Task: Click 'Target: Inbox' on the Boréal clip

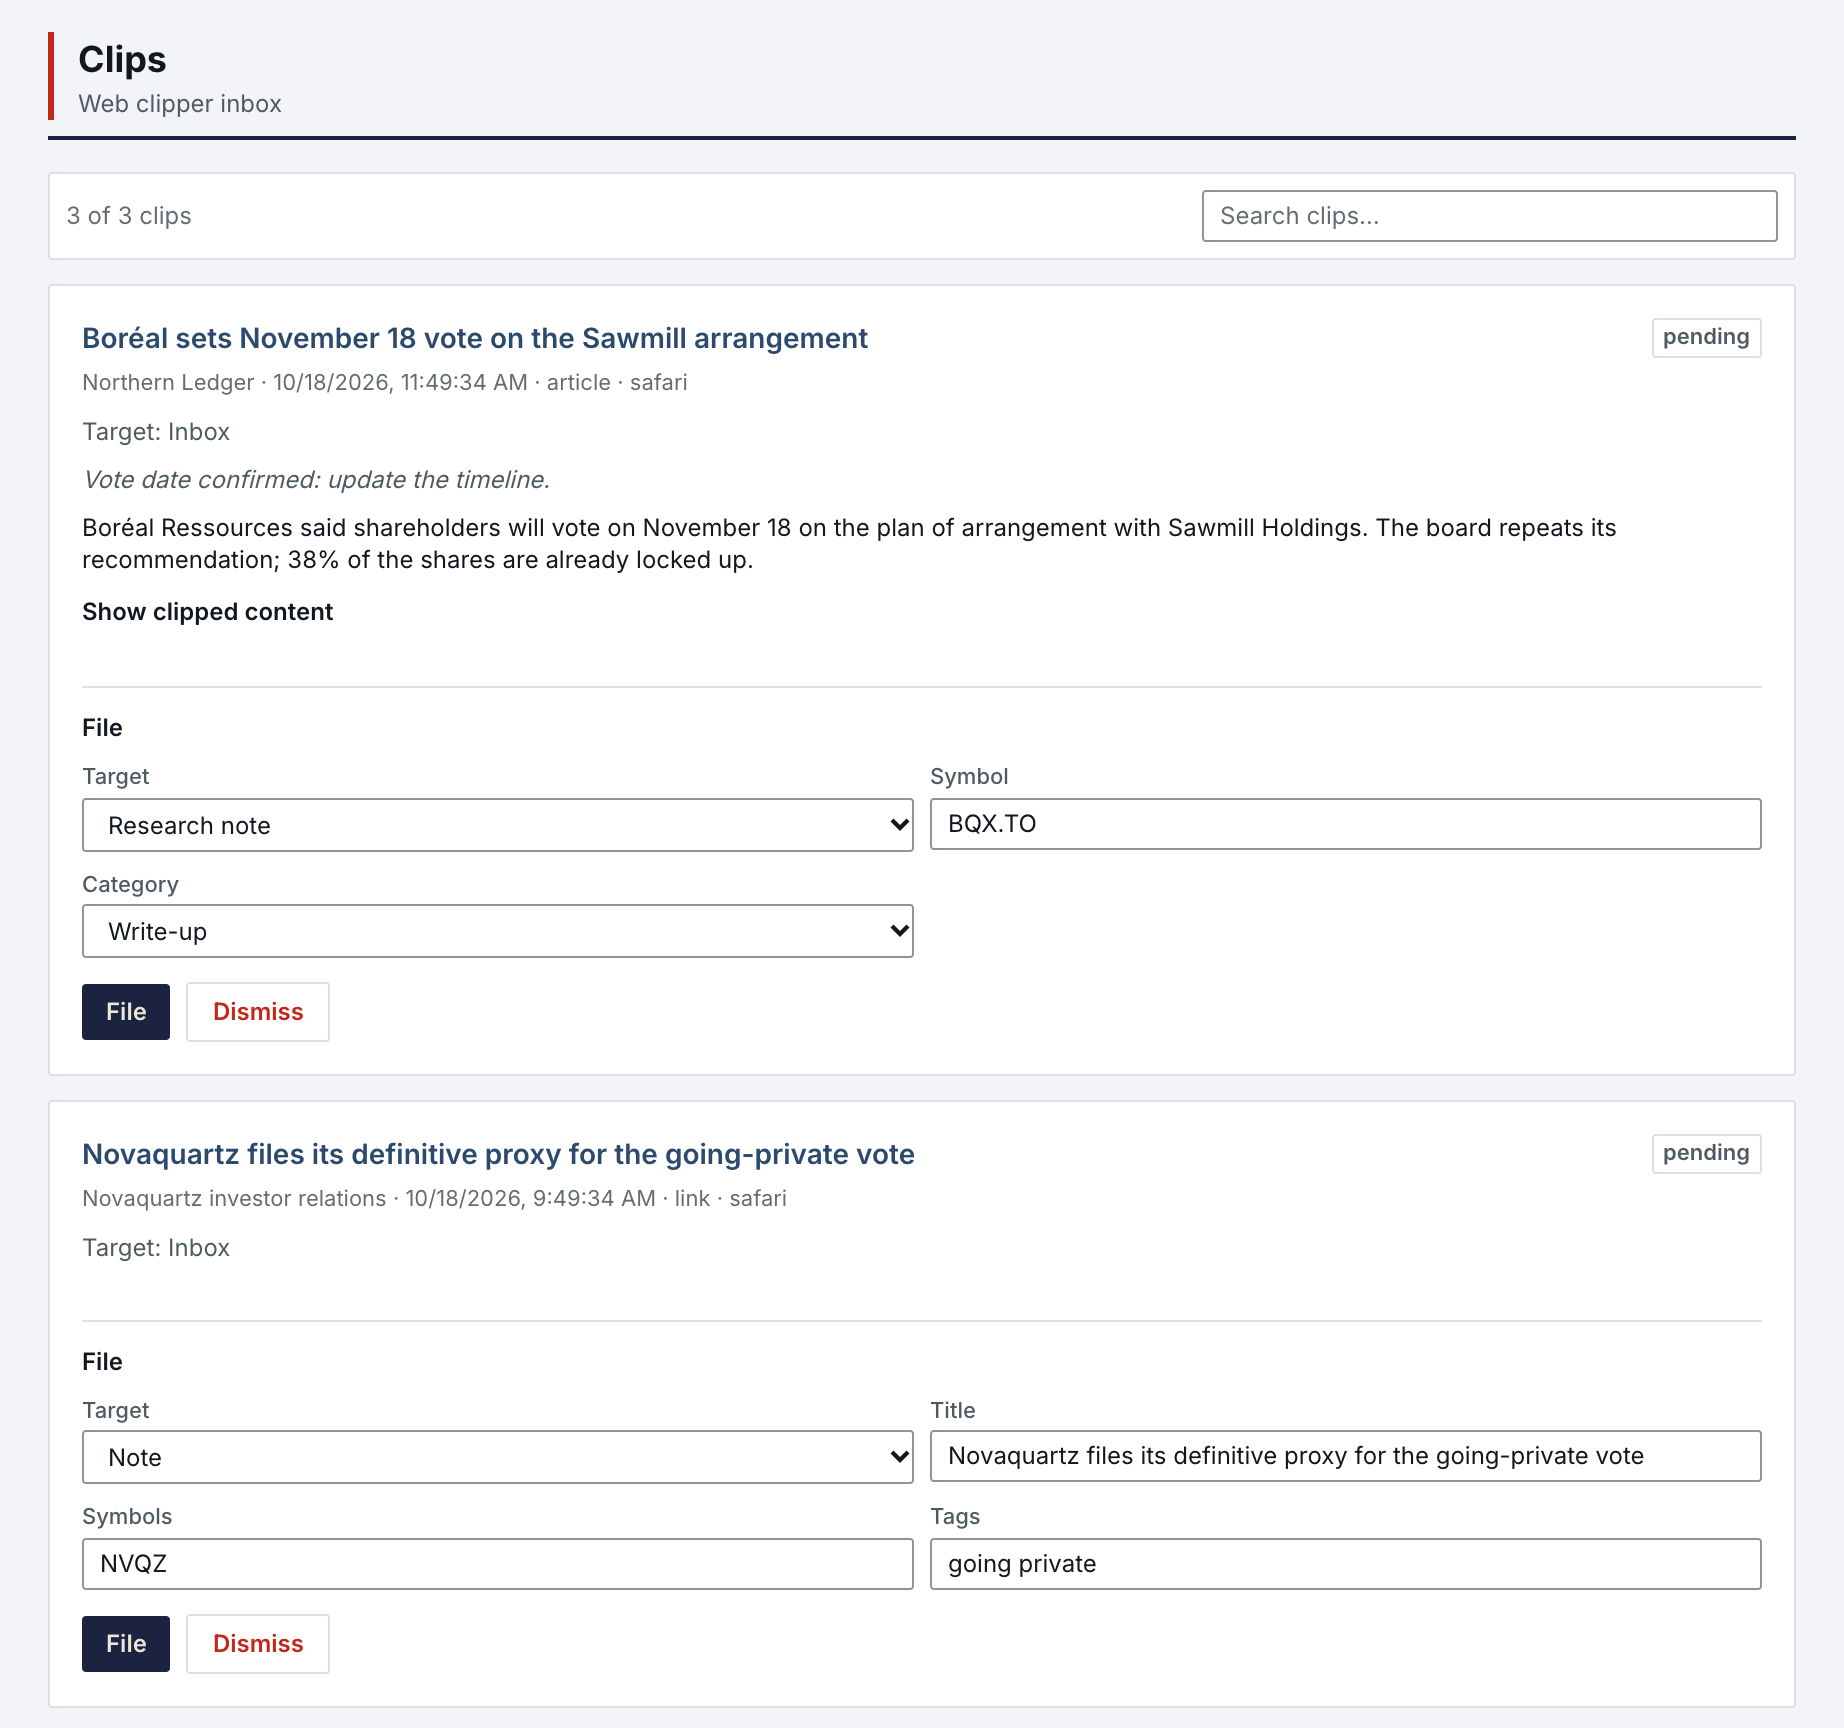Action: click(156, 432)
